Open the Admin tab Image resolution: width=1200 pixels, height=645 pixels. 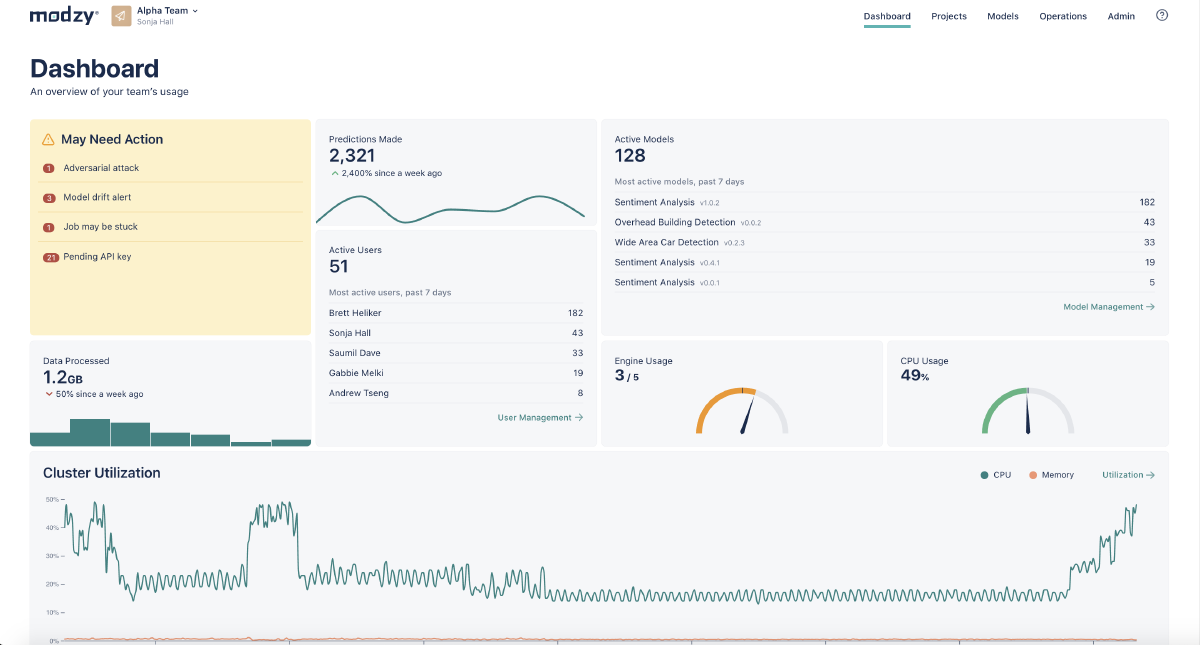coord(1121,16)
